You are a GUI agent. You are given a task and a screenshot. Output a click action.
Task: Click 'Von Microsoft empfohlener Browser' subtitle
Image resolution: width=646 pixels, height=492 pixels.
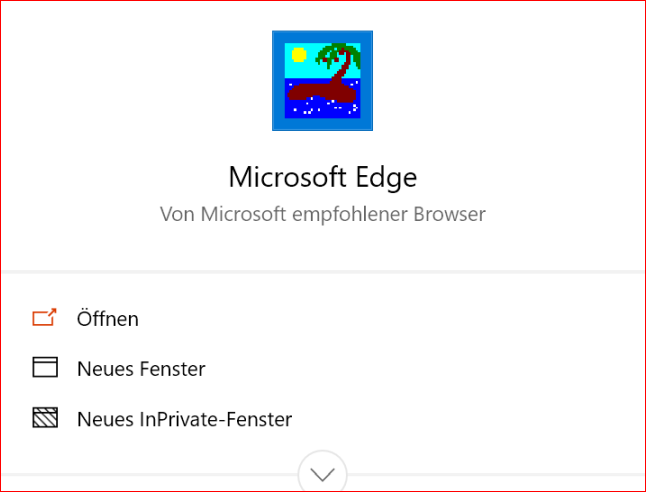point(323,214)
